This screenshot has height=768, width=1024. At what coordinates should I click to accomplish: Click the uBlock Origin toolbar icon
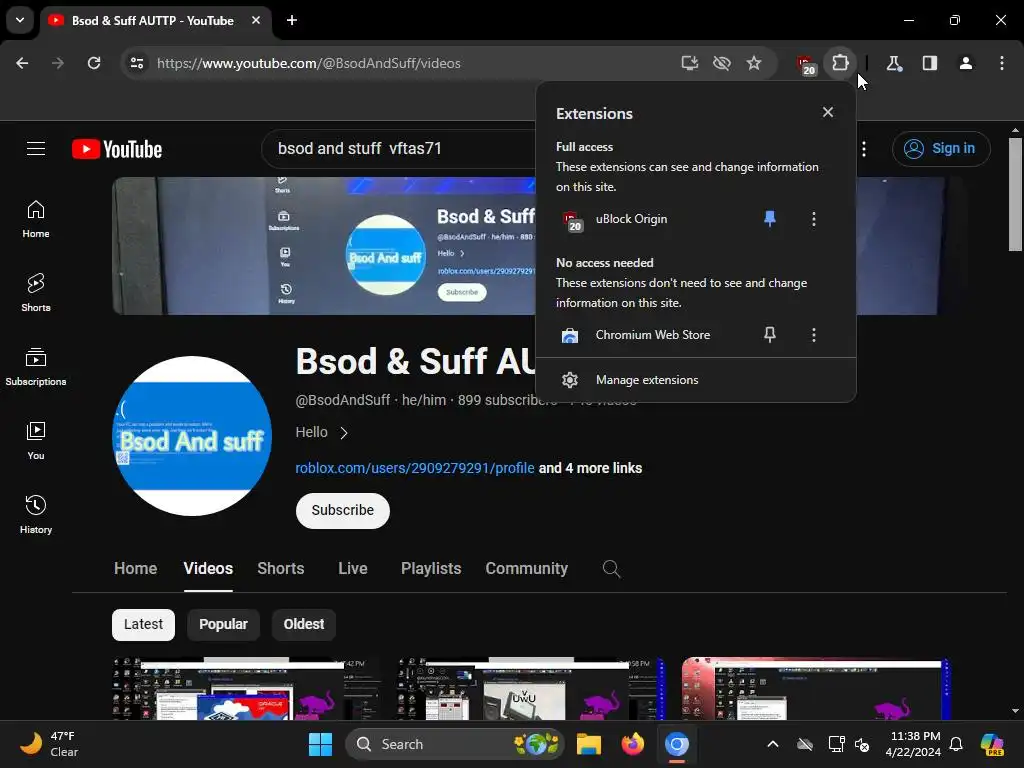(x=806, y=65)
